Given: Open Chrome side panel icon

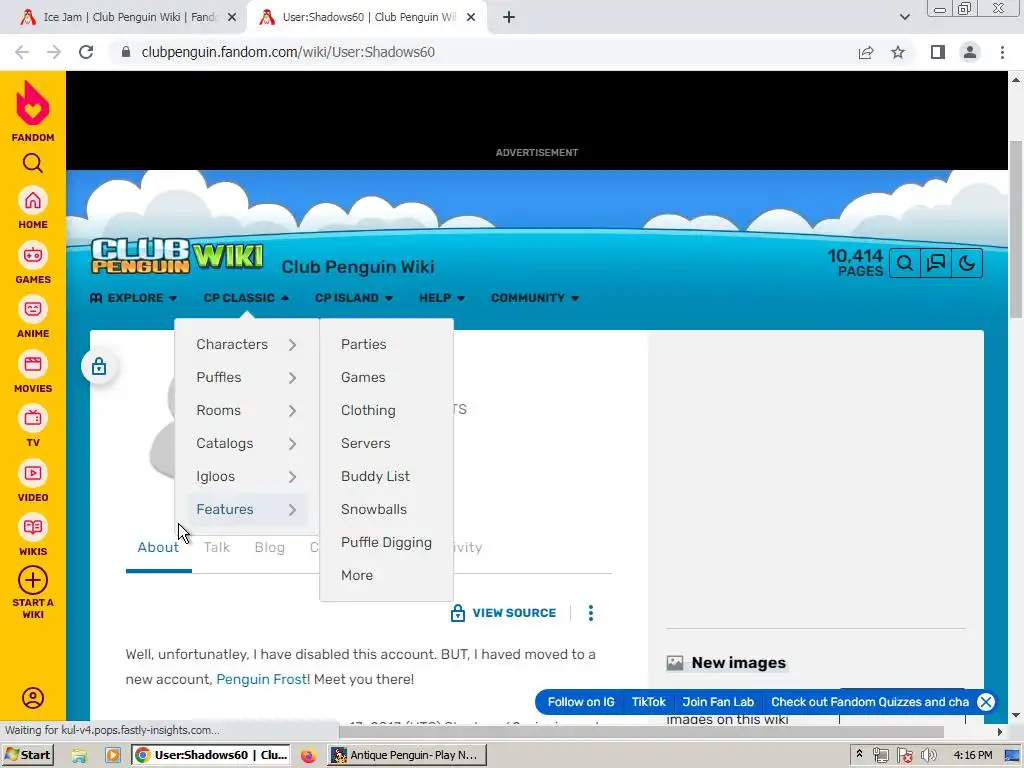Looking at the screenshot, I should tap(938, 52).
